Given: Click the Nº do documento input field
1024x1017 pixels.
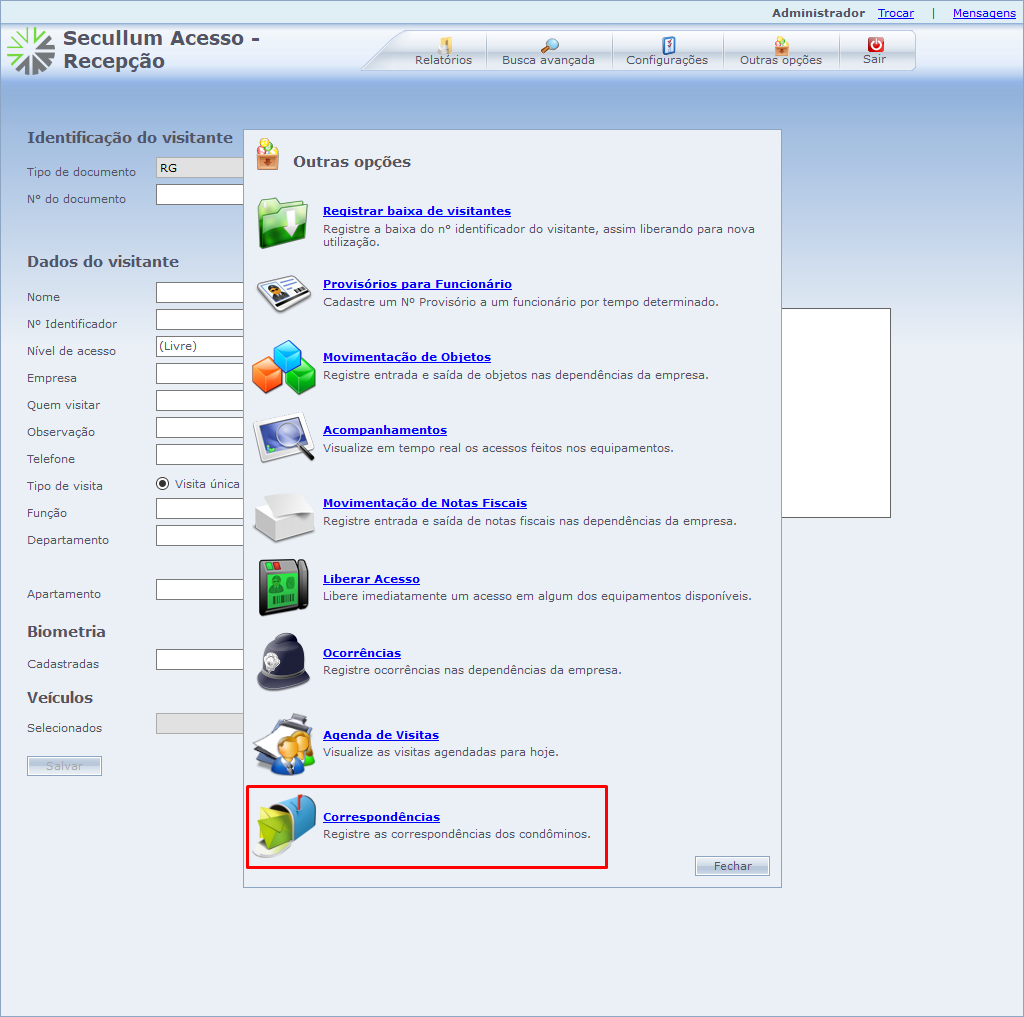Looking at the screenshot, I should (x=200, y=195).
